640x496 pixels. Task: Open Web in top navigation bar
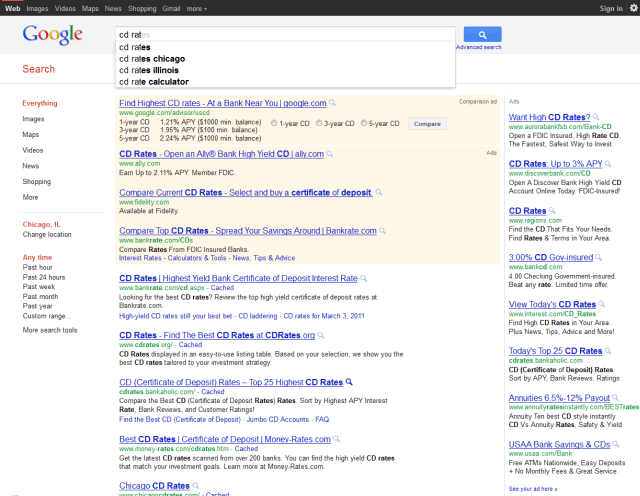click(x=12, y=9)
